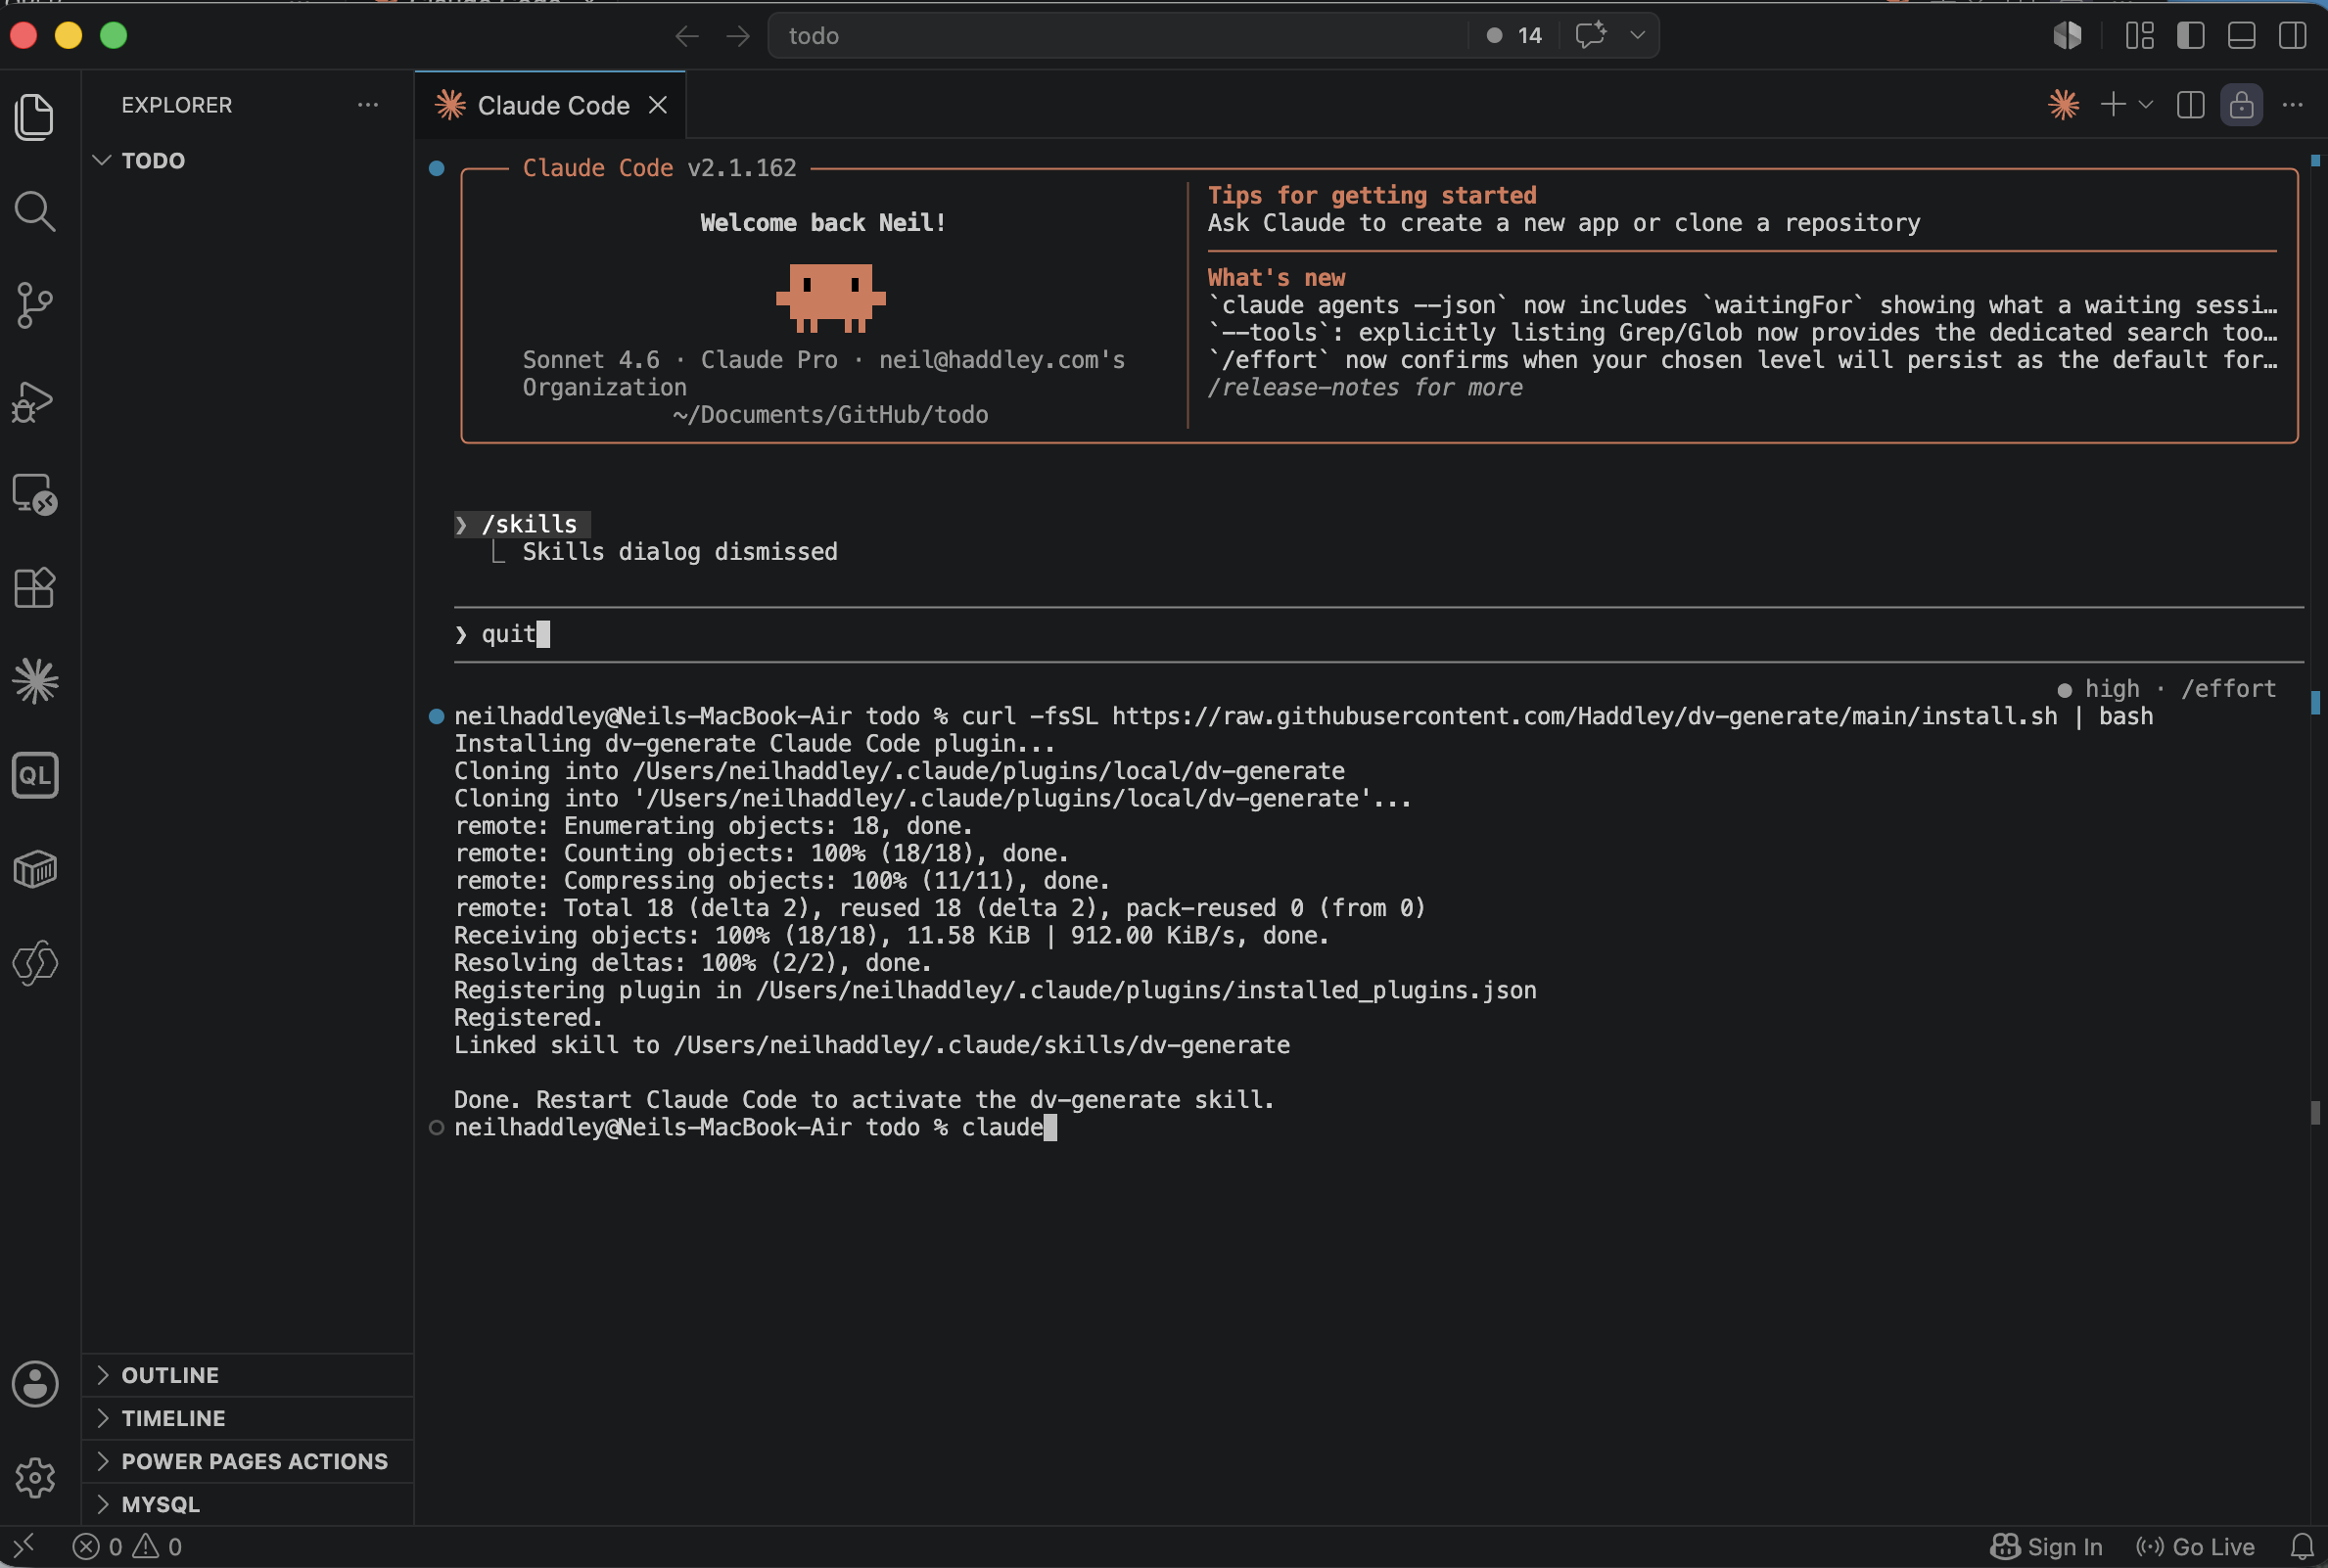Open the container box view icon

coord(35,869)
